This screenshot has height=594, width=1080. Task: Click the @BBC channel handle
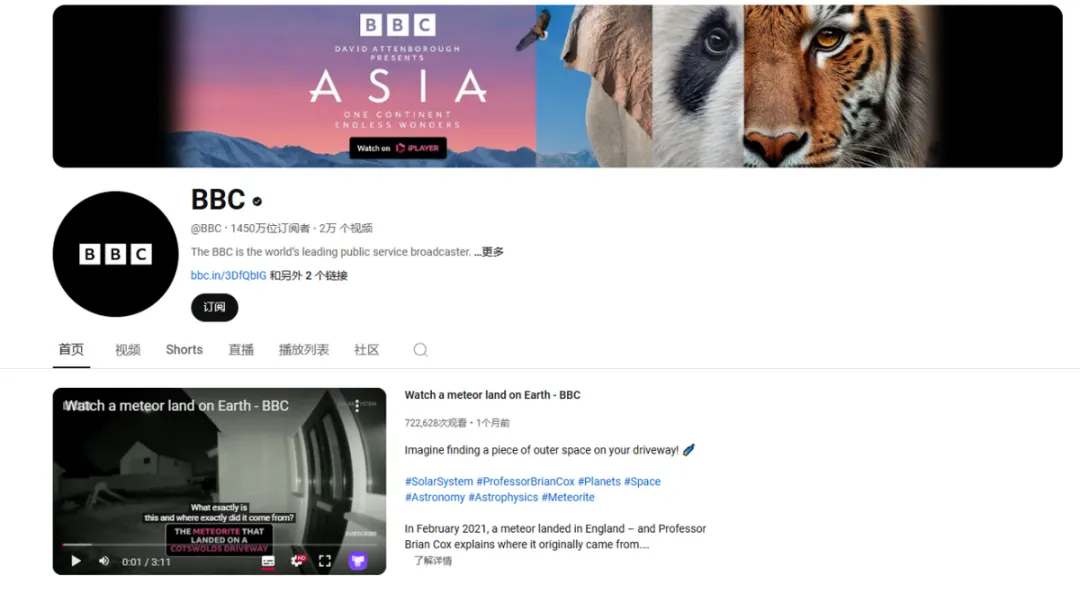[x=206, y=228]
